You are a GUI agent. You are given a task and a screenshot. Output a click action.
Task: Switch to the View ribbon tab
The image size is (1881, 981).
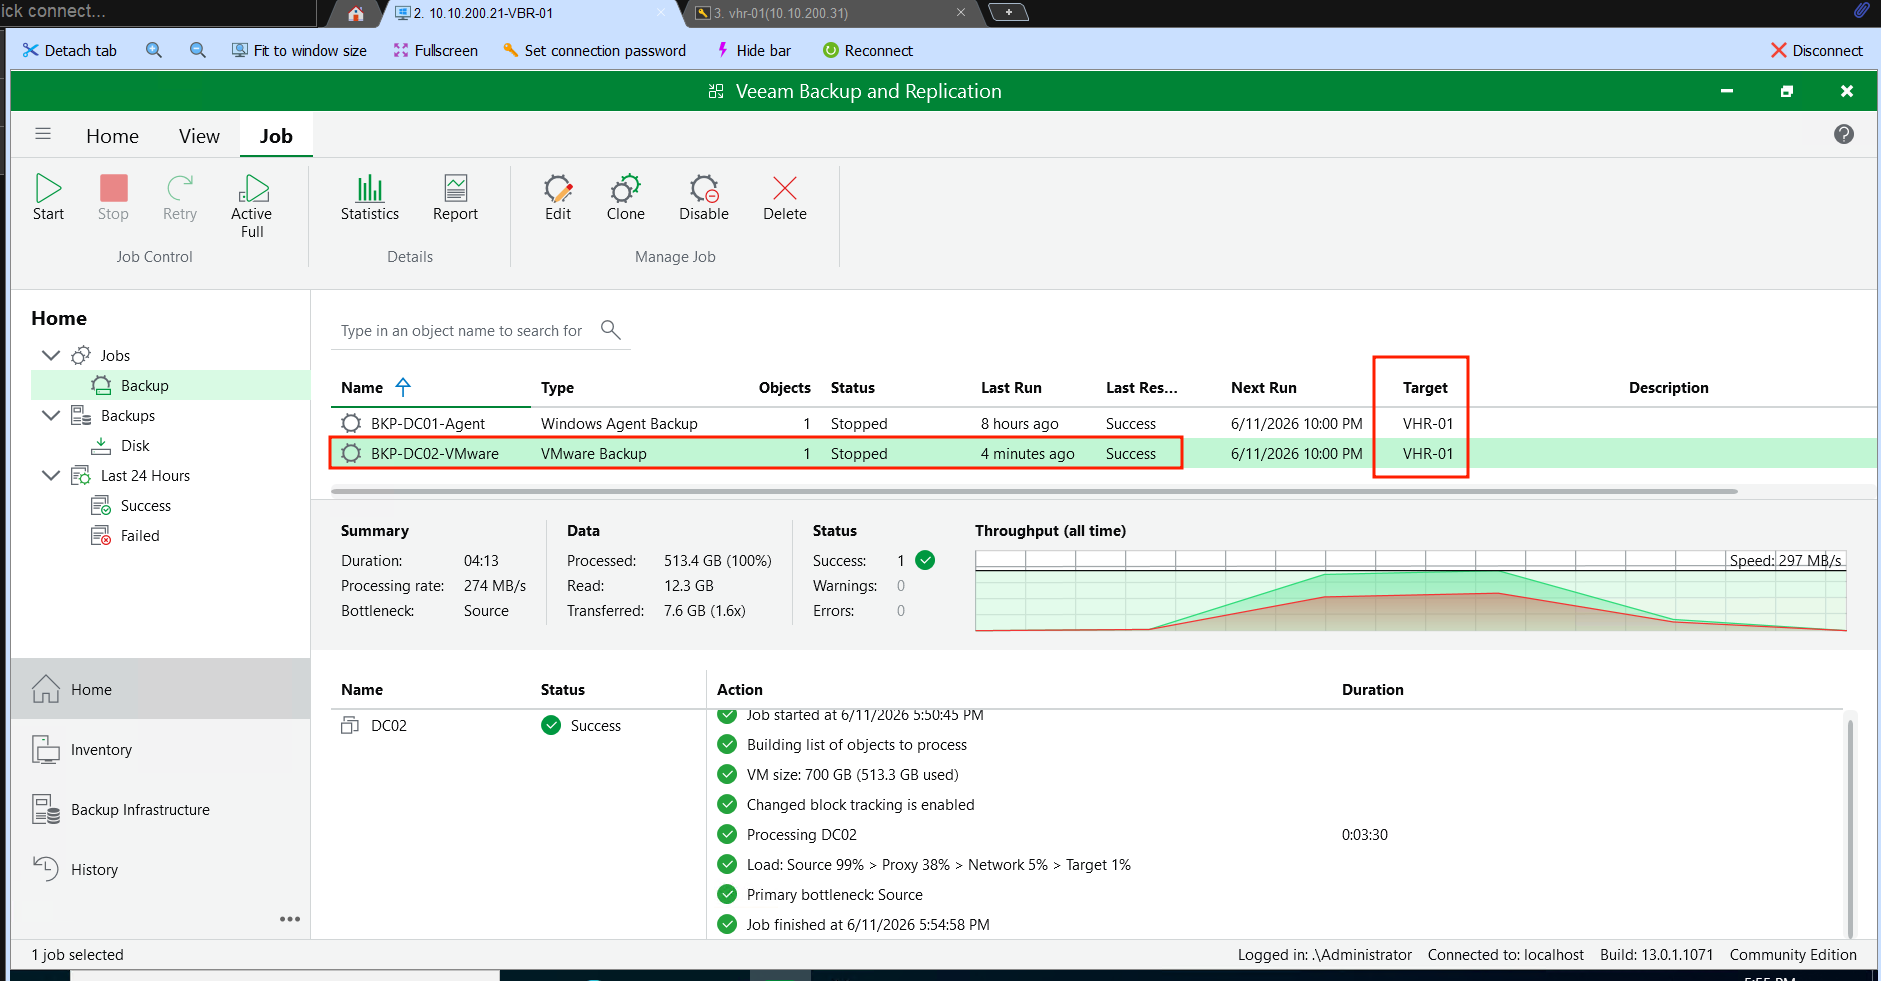pos(199,136)
